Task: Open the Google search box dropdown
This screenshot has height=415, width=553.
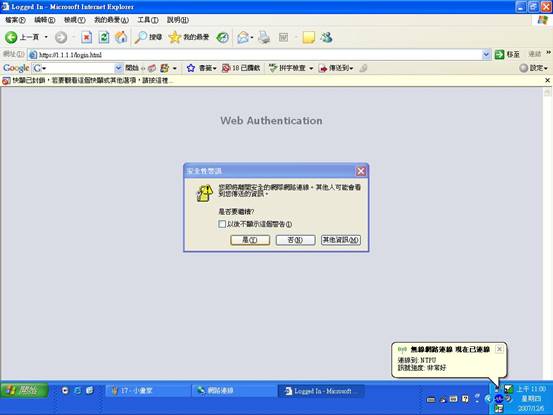Action: 118,68
